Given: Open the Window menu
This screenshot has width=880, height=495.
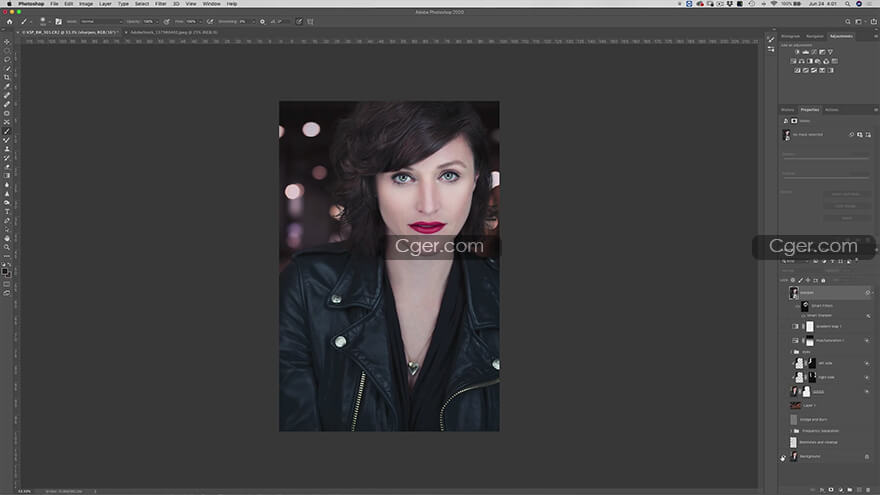Looking at the screenshot, I should point(212,3).
